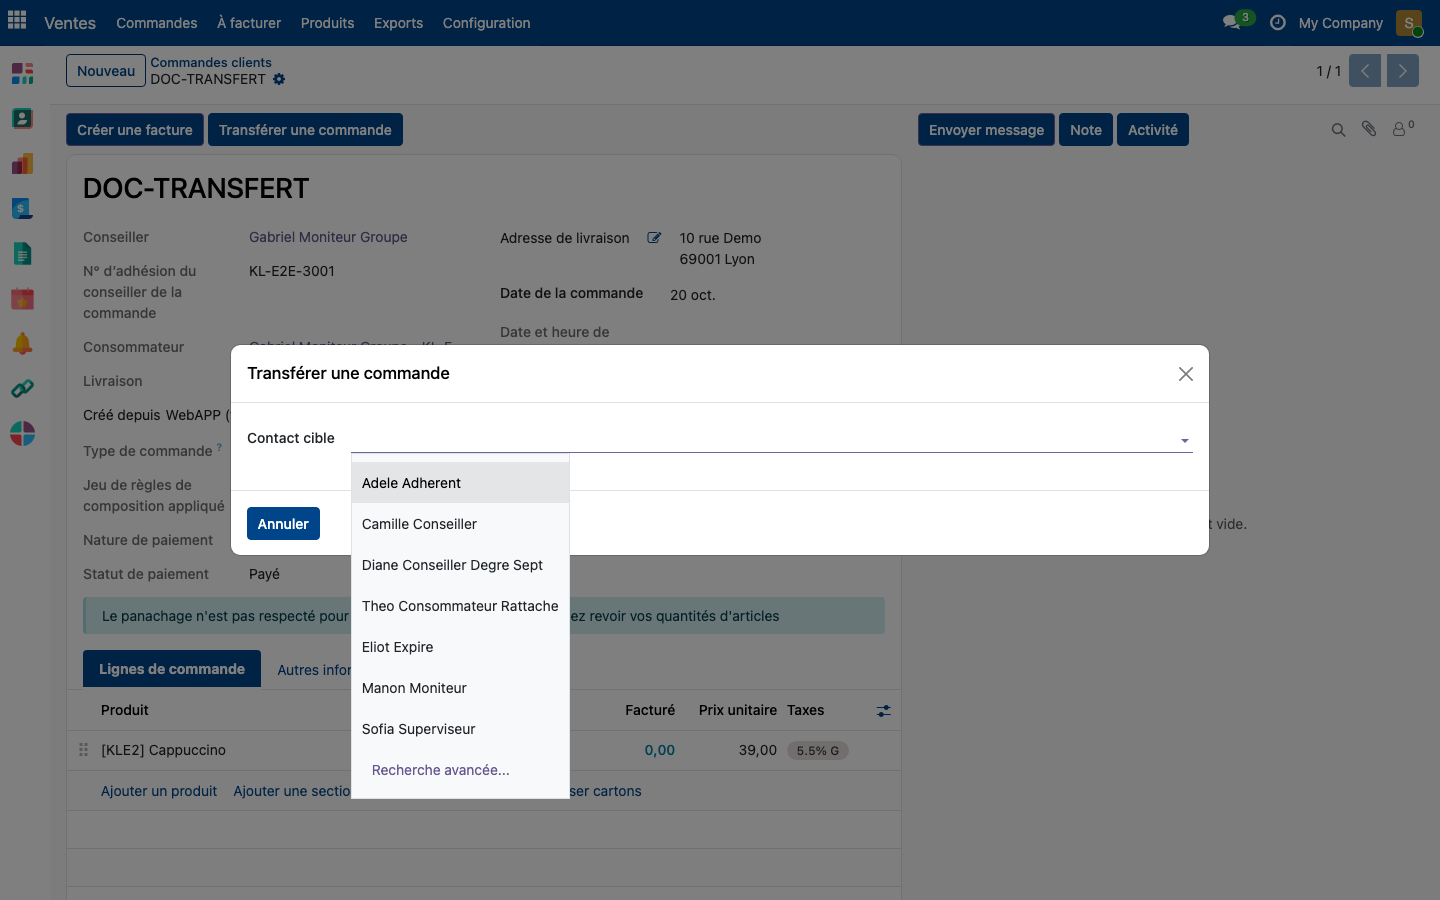Click the paperclip attachments icon
The image size is (1440, 900).
tap(1369, 129)
